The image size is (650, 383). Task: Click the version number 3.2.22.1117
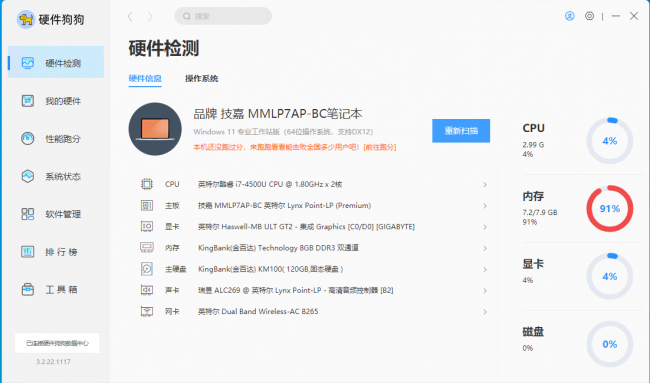[x=53, y=361]
